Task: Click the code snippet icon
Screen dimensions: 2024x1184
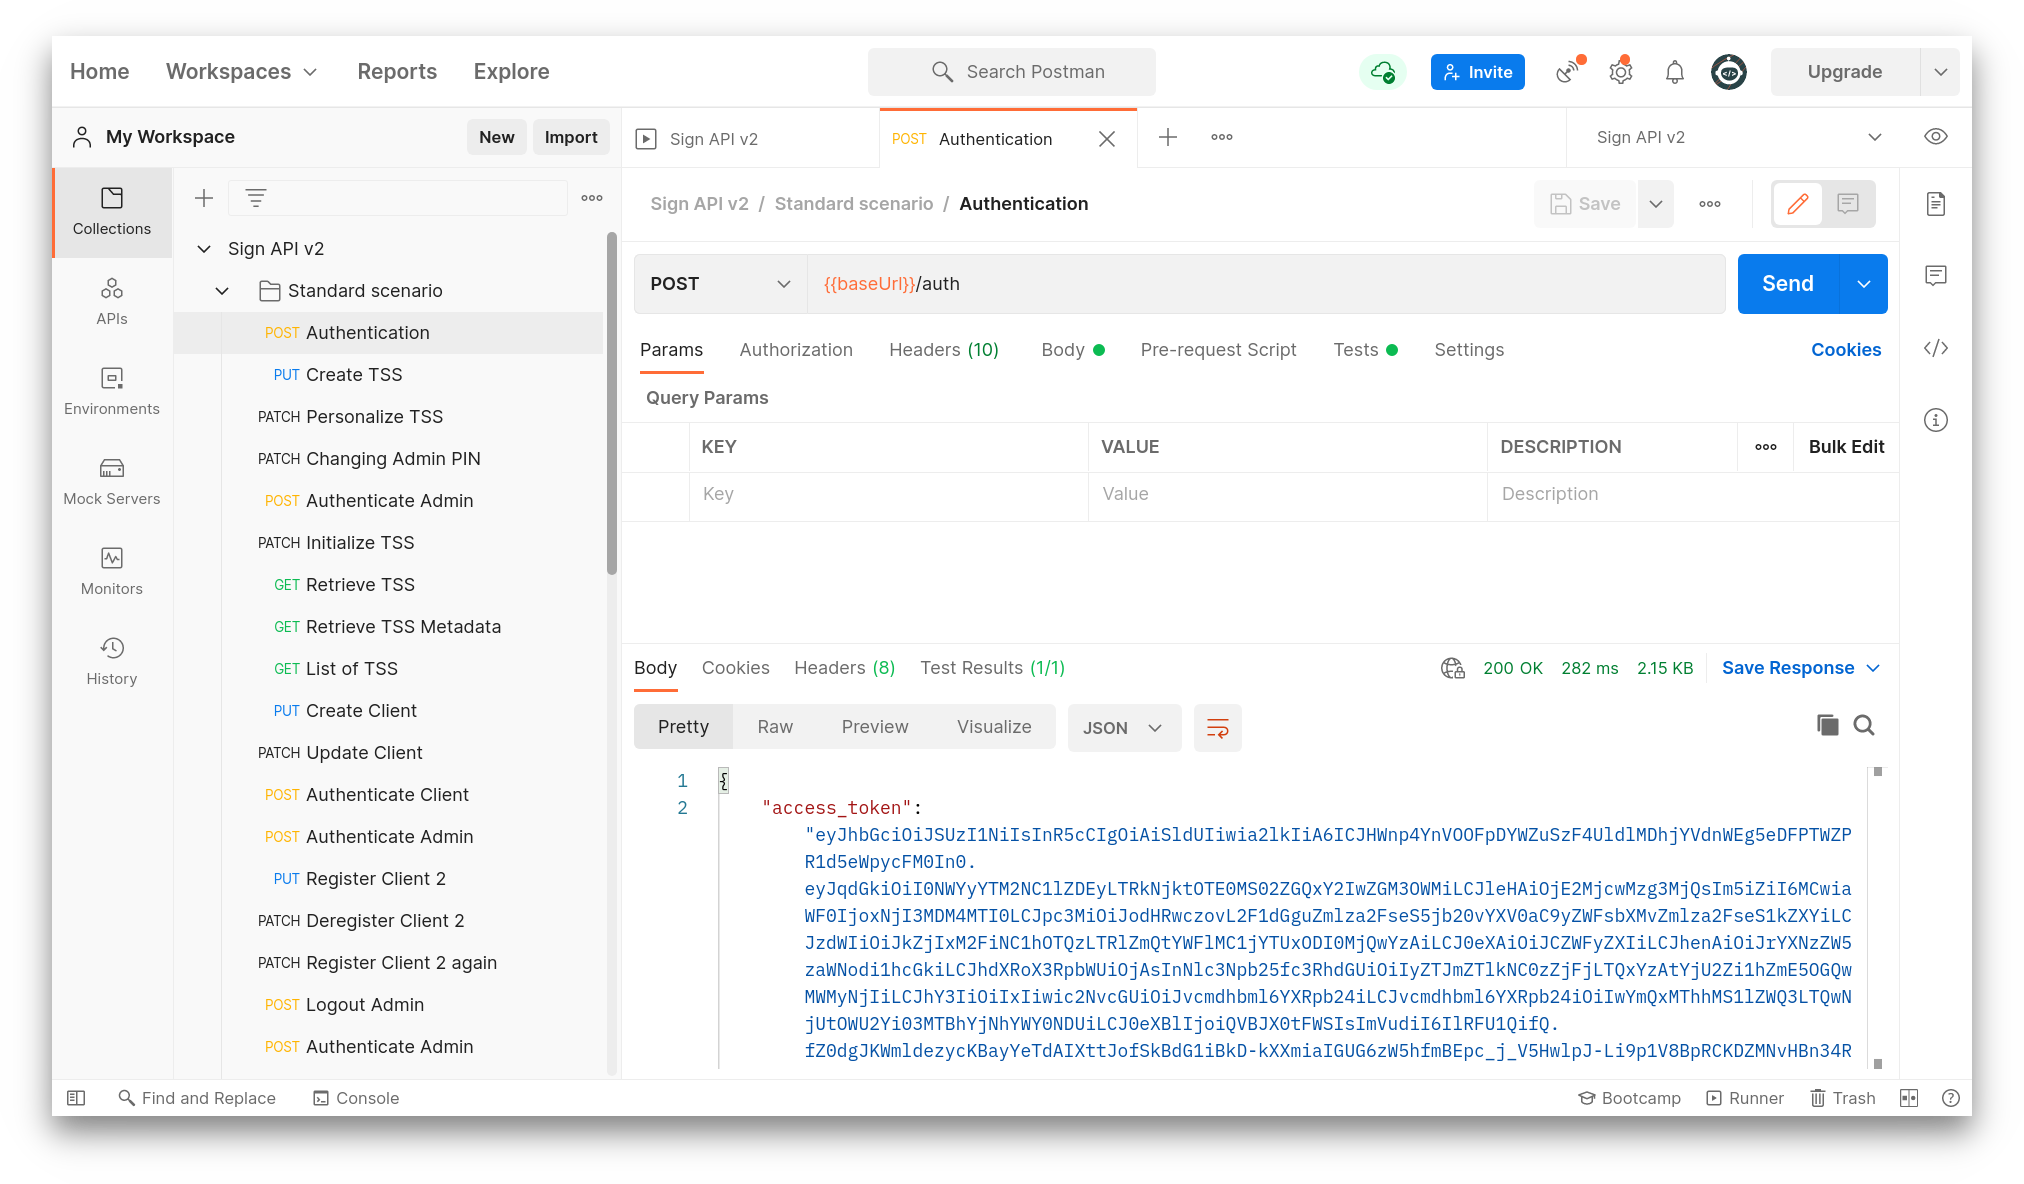Action: click(1935, 348)
